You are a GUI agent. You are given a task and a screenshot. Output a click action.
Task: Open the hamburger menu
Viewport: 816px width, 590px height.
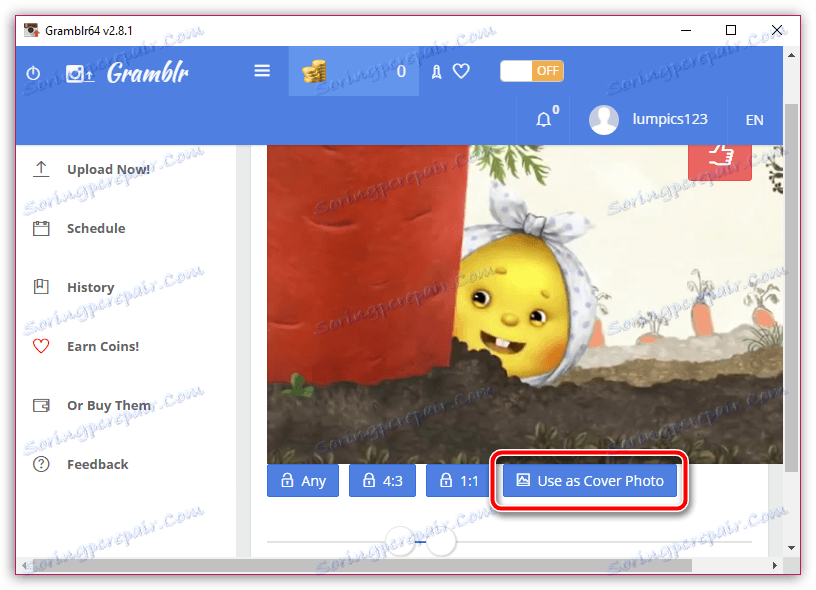coord(262,71)
